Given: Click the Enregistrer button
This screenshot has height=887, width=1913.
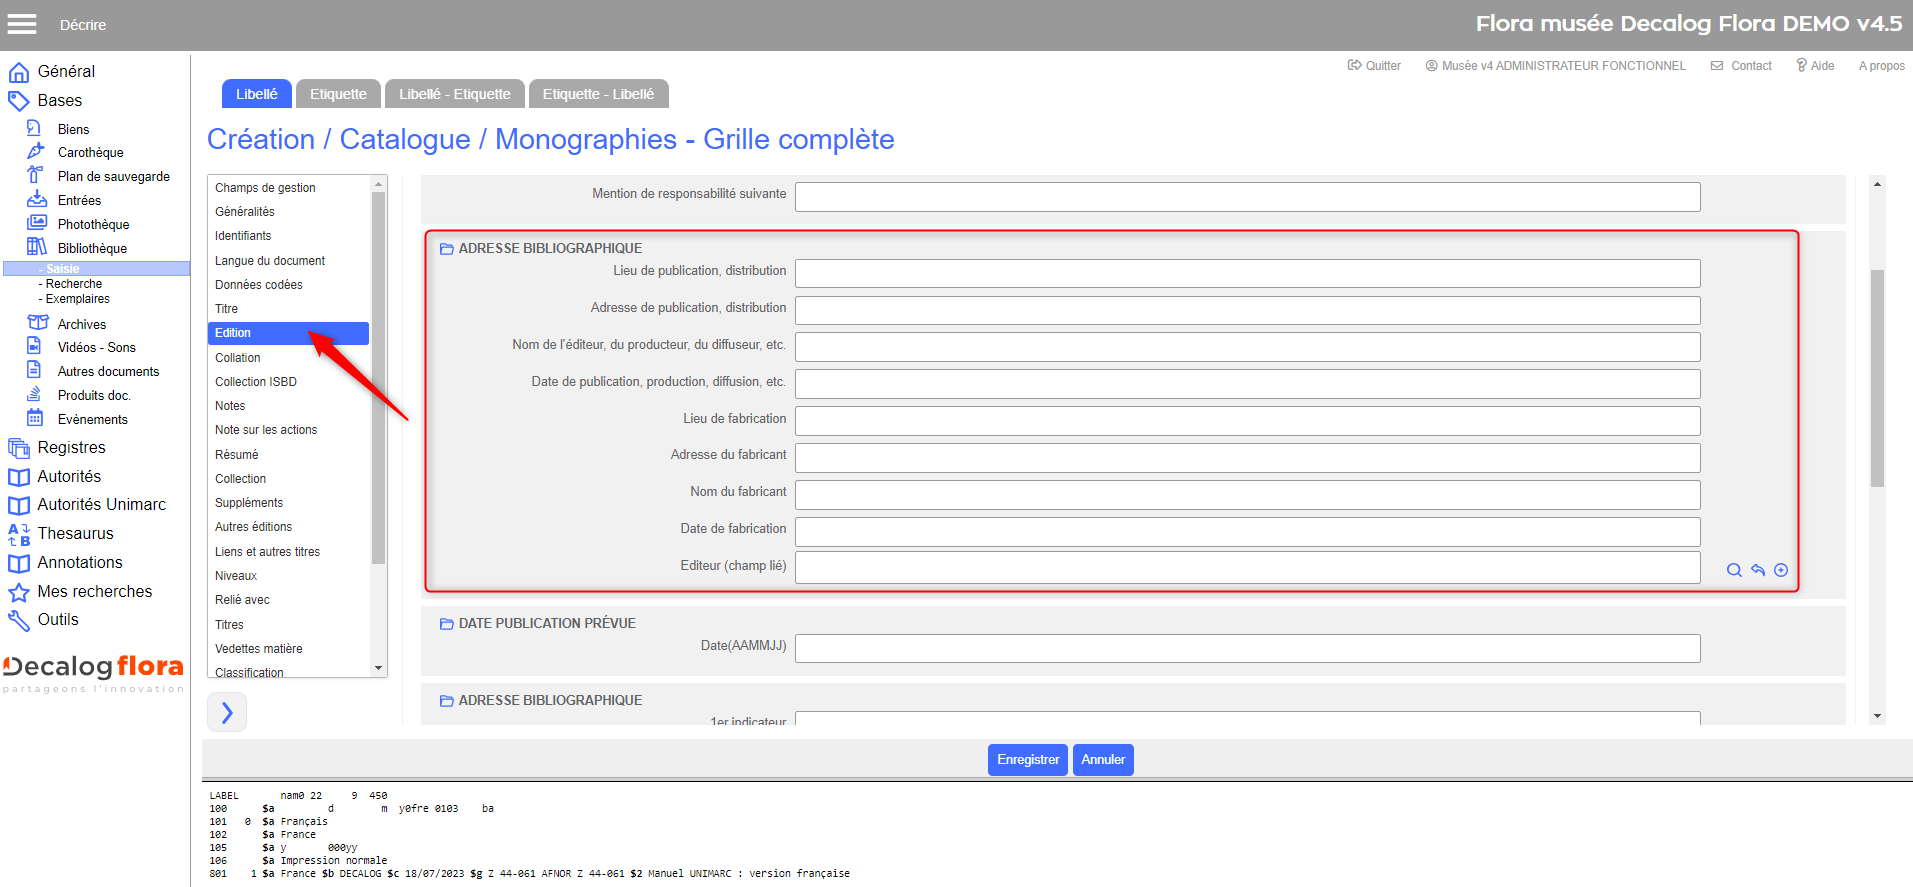Looking at the screenshot, I should pyautogui.click(x=1028, y=759).
